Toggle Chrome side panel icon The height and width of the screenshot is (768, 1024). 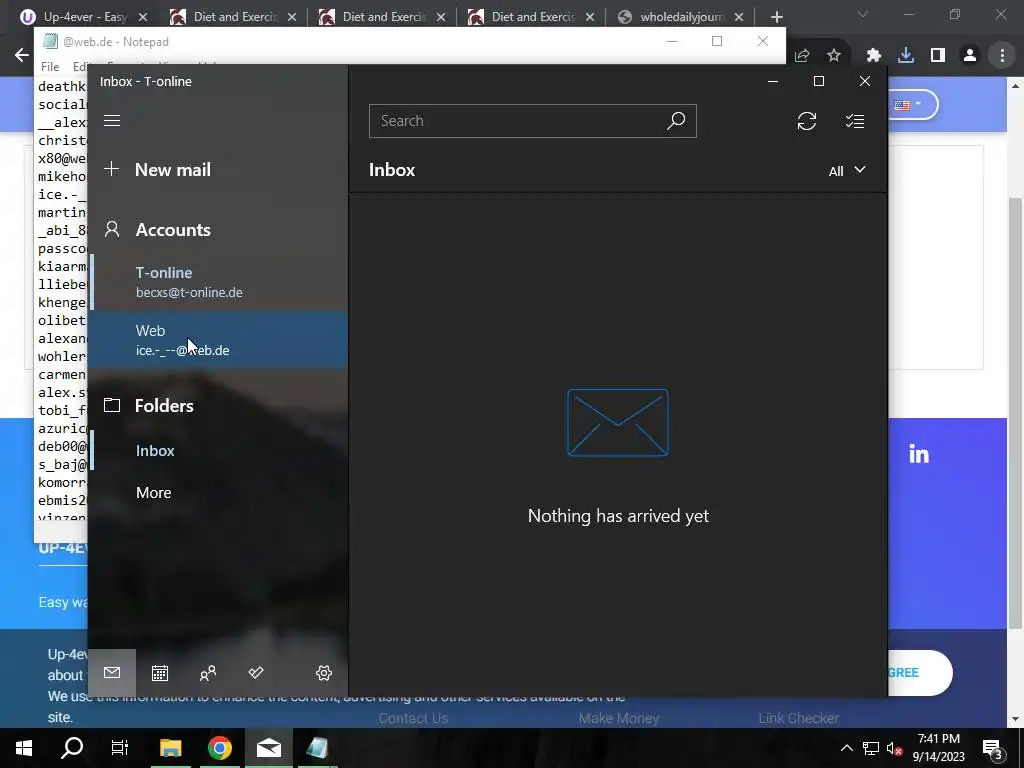click(x=938, y=56)
